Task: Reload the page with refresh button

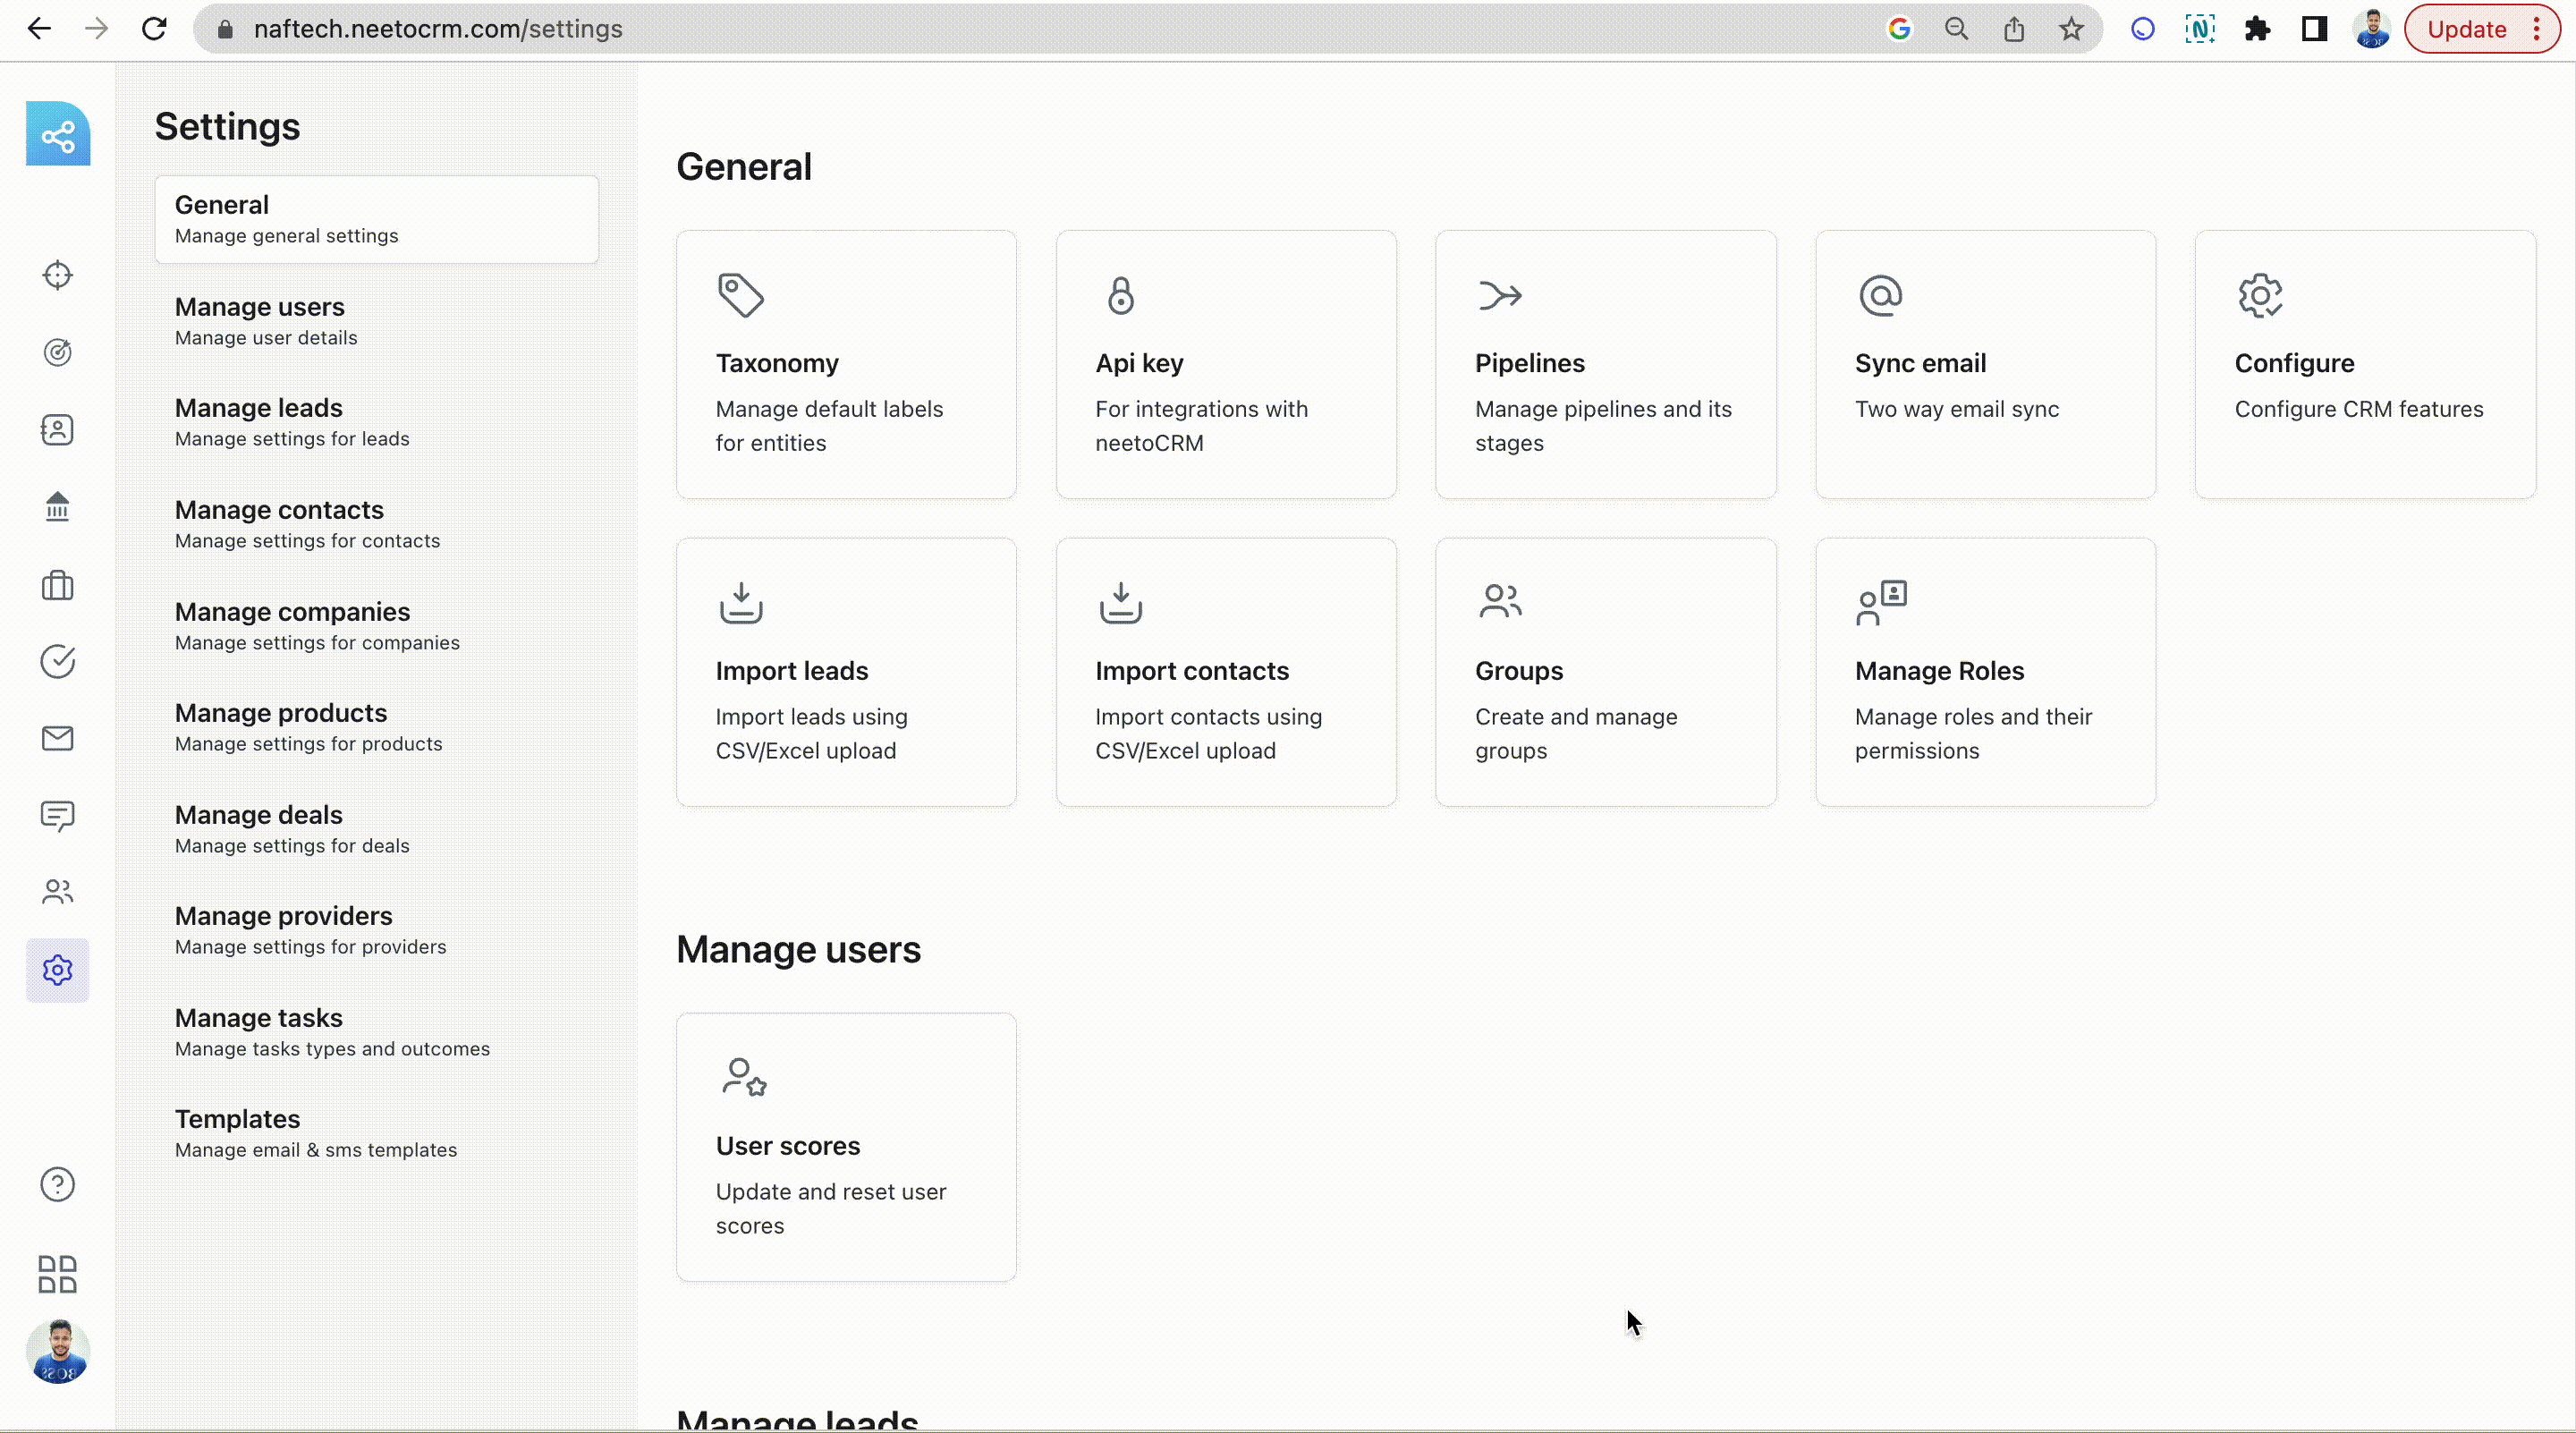Action: click(x=154, y=29)
